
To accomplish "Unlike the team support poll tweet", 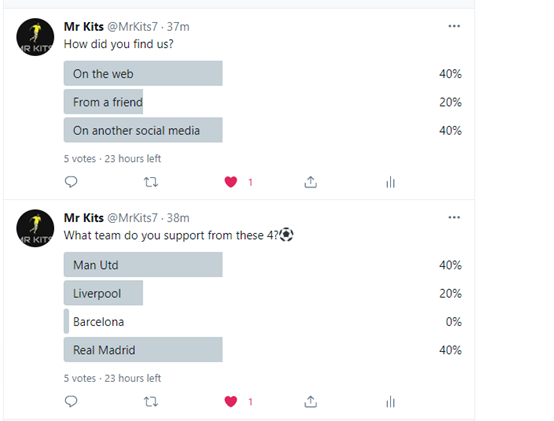I will (231, 402).
